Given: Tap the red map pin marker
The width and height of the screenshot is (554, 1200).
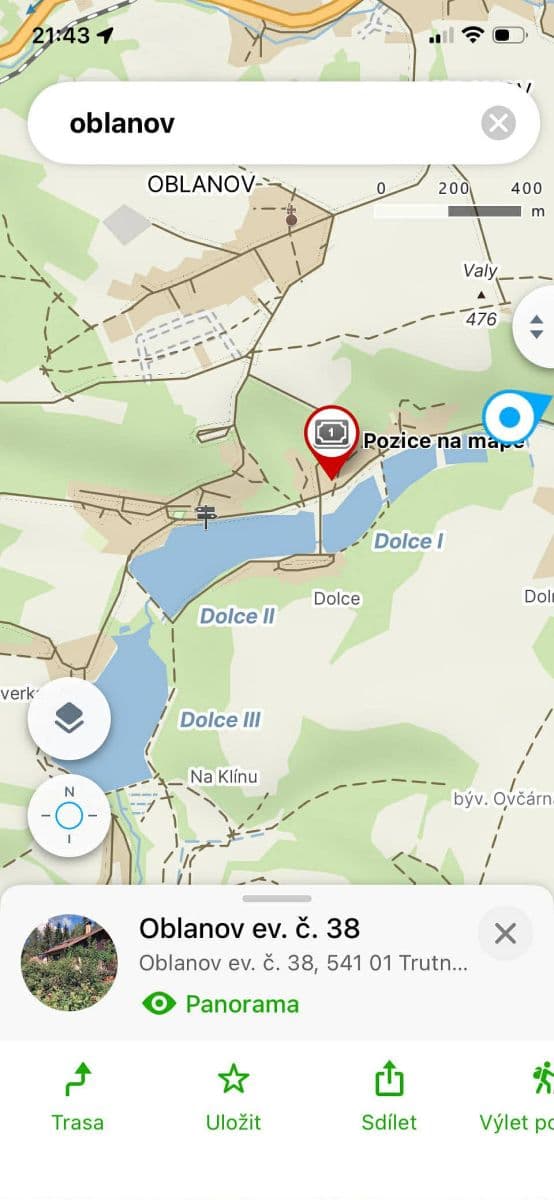Looking at the screenshot, I should pyautogui.click(x=332, y=441).
